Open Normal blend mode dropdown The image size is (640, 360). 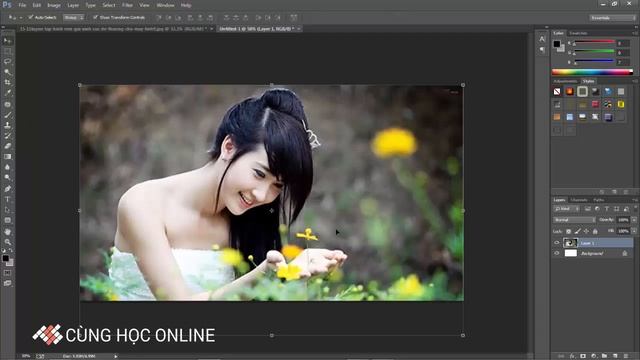574,220
